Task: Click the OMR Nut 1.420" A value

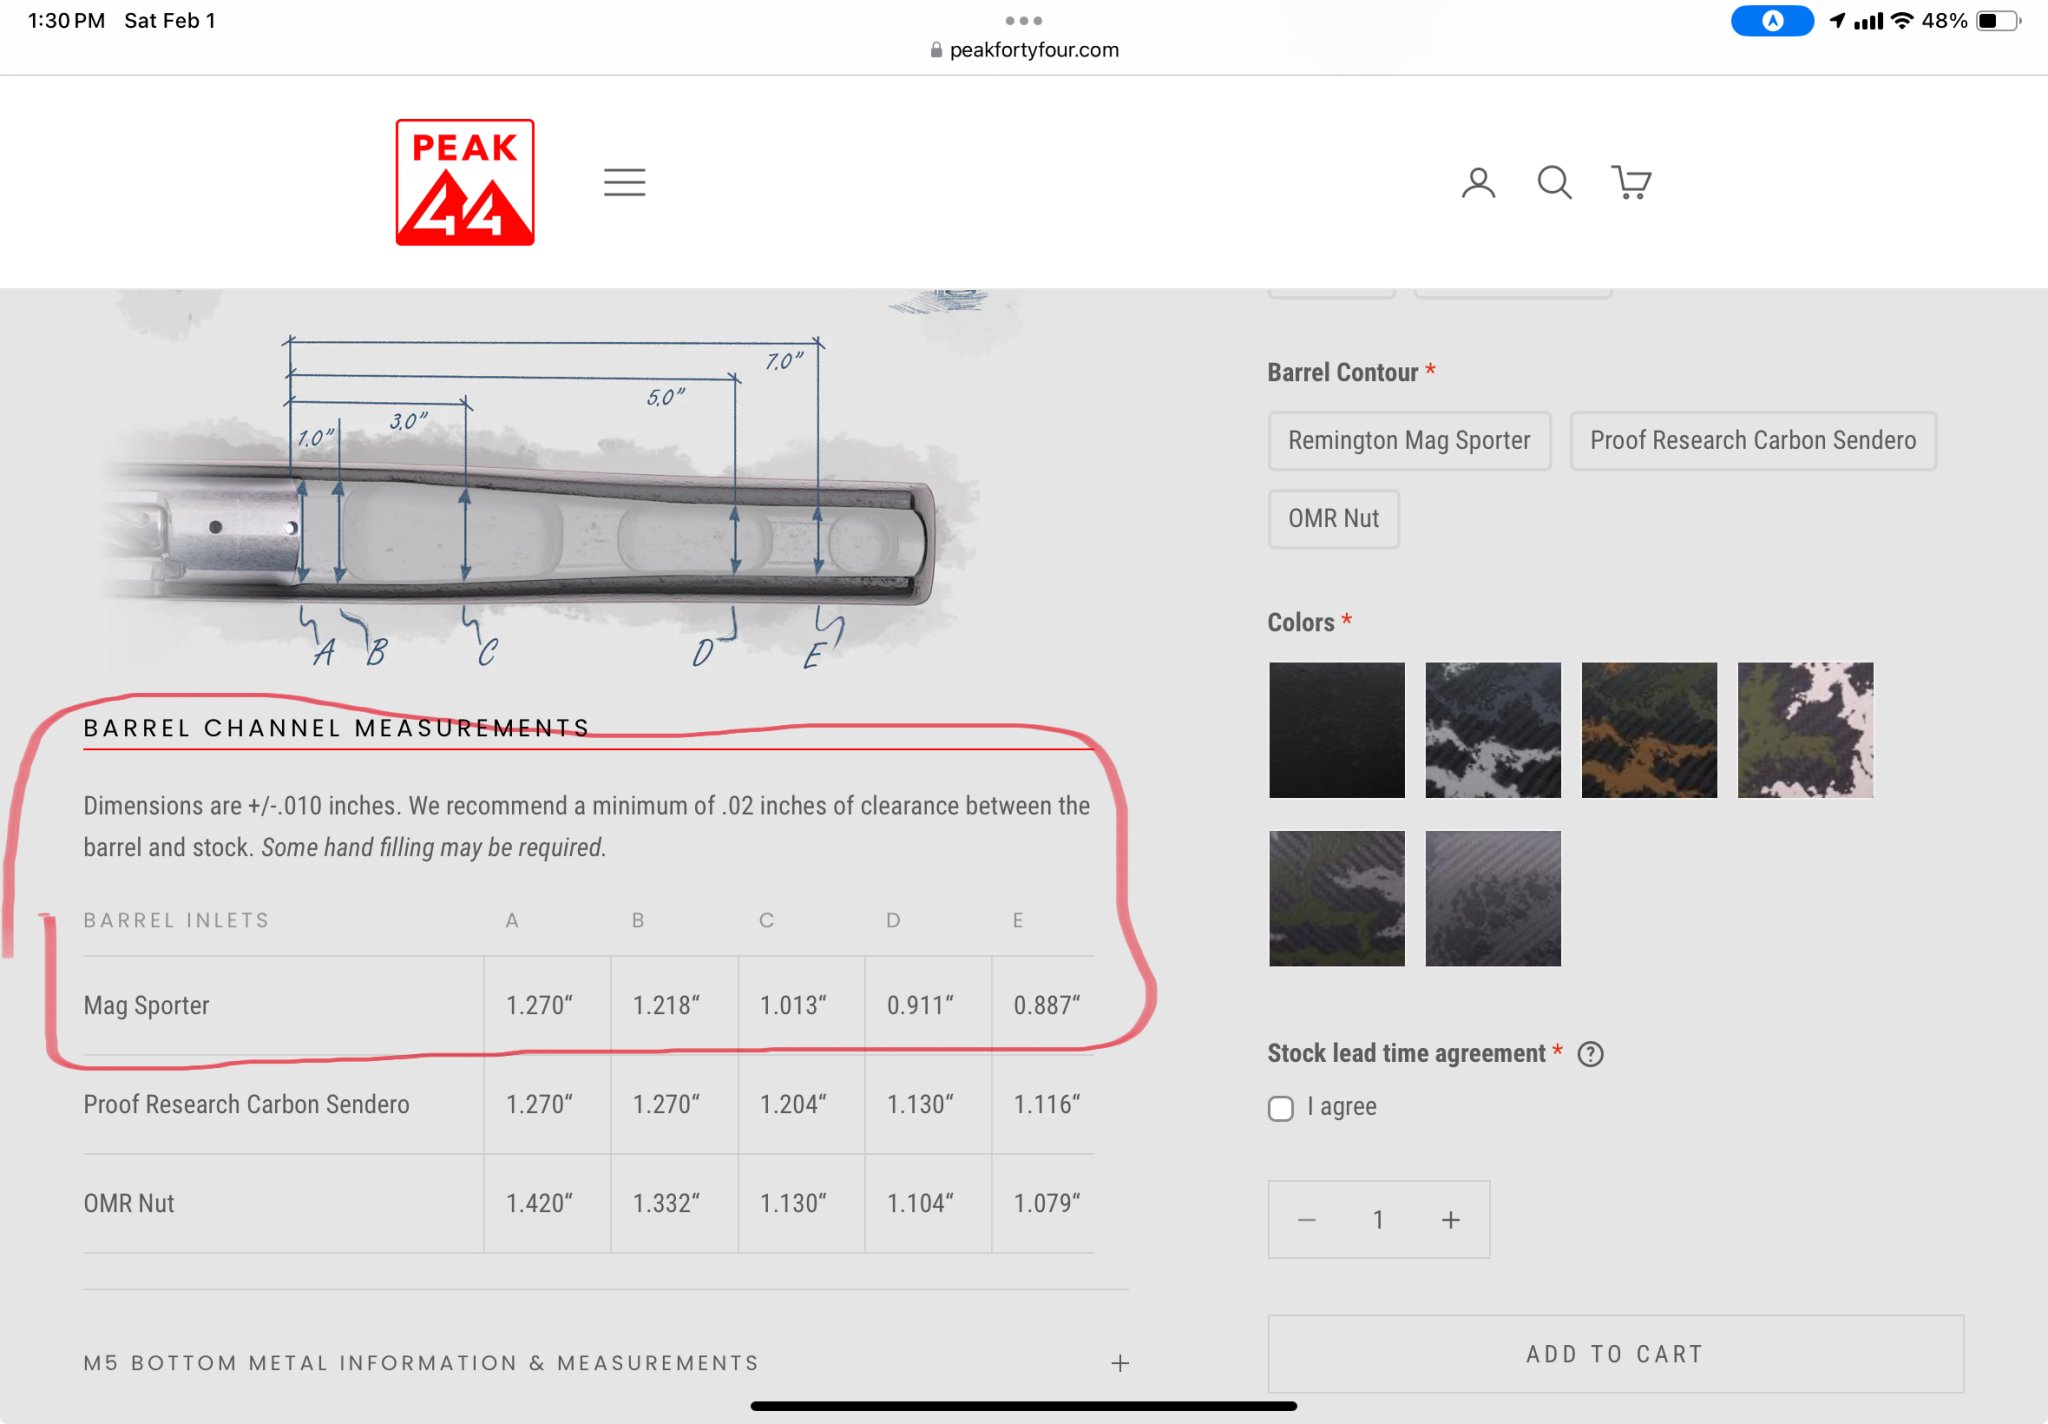Action: [539, 1203]
